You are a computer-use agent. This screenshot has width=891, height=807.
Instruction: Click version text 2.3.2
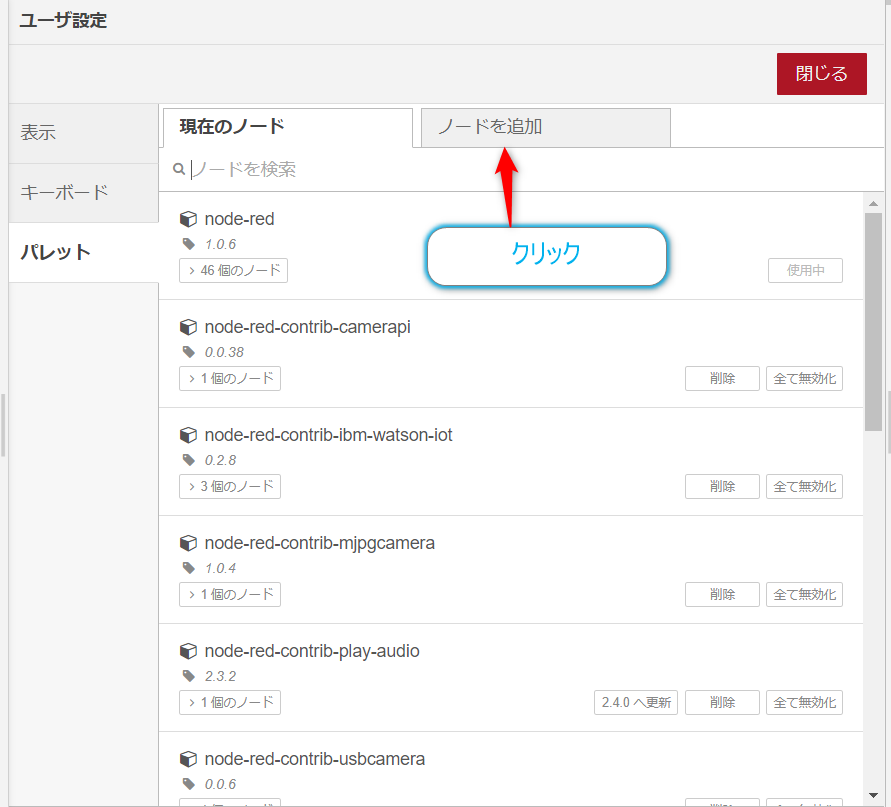click(x=220, y=676)
